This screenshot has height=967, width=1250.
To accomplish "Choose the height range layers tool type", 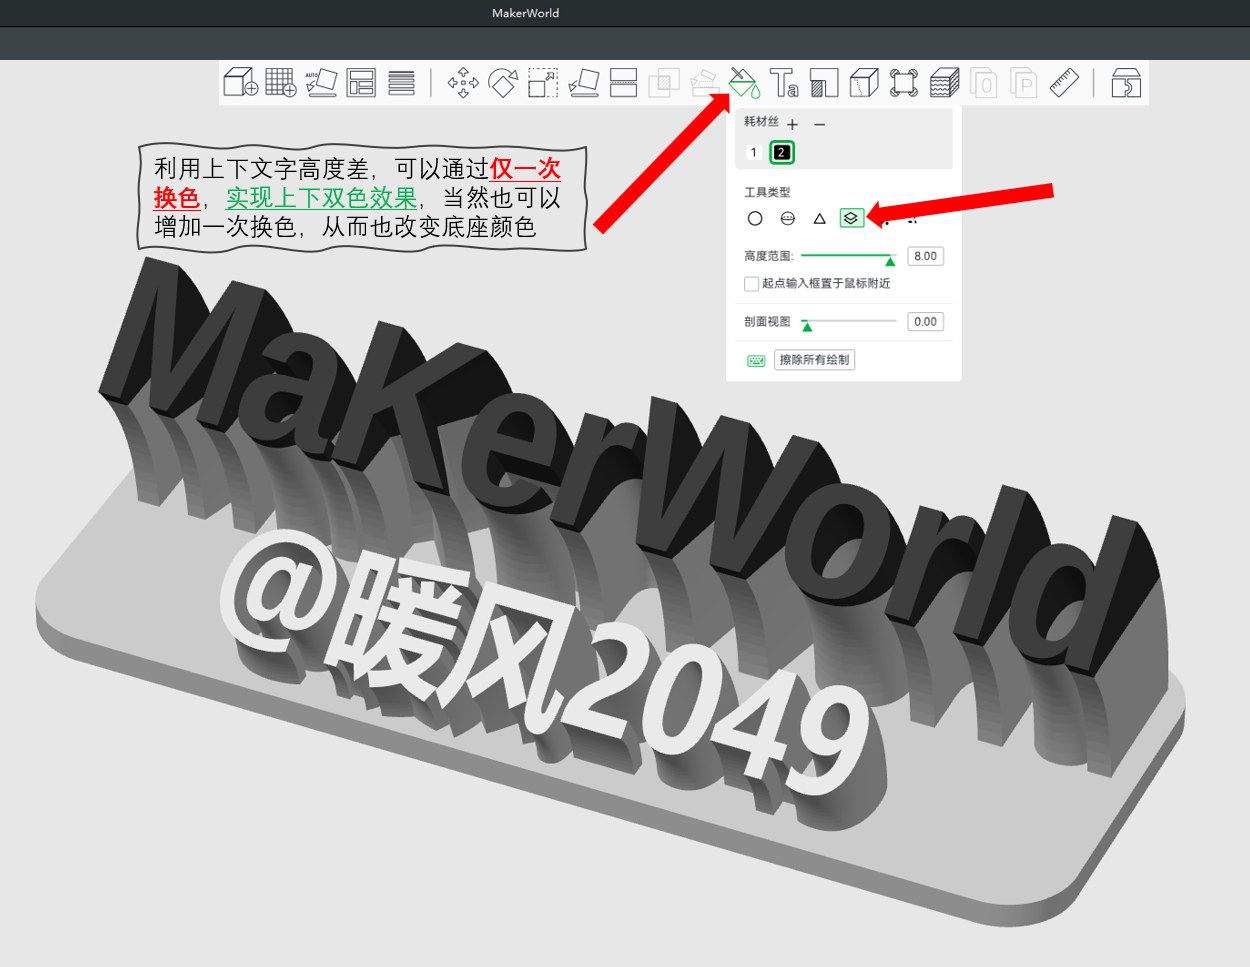I will (x=852, y=218).
